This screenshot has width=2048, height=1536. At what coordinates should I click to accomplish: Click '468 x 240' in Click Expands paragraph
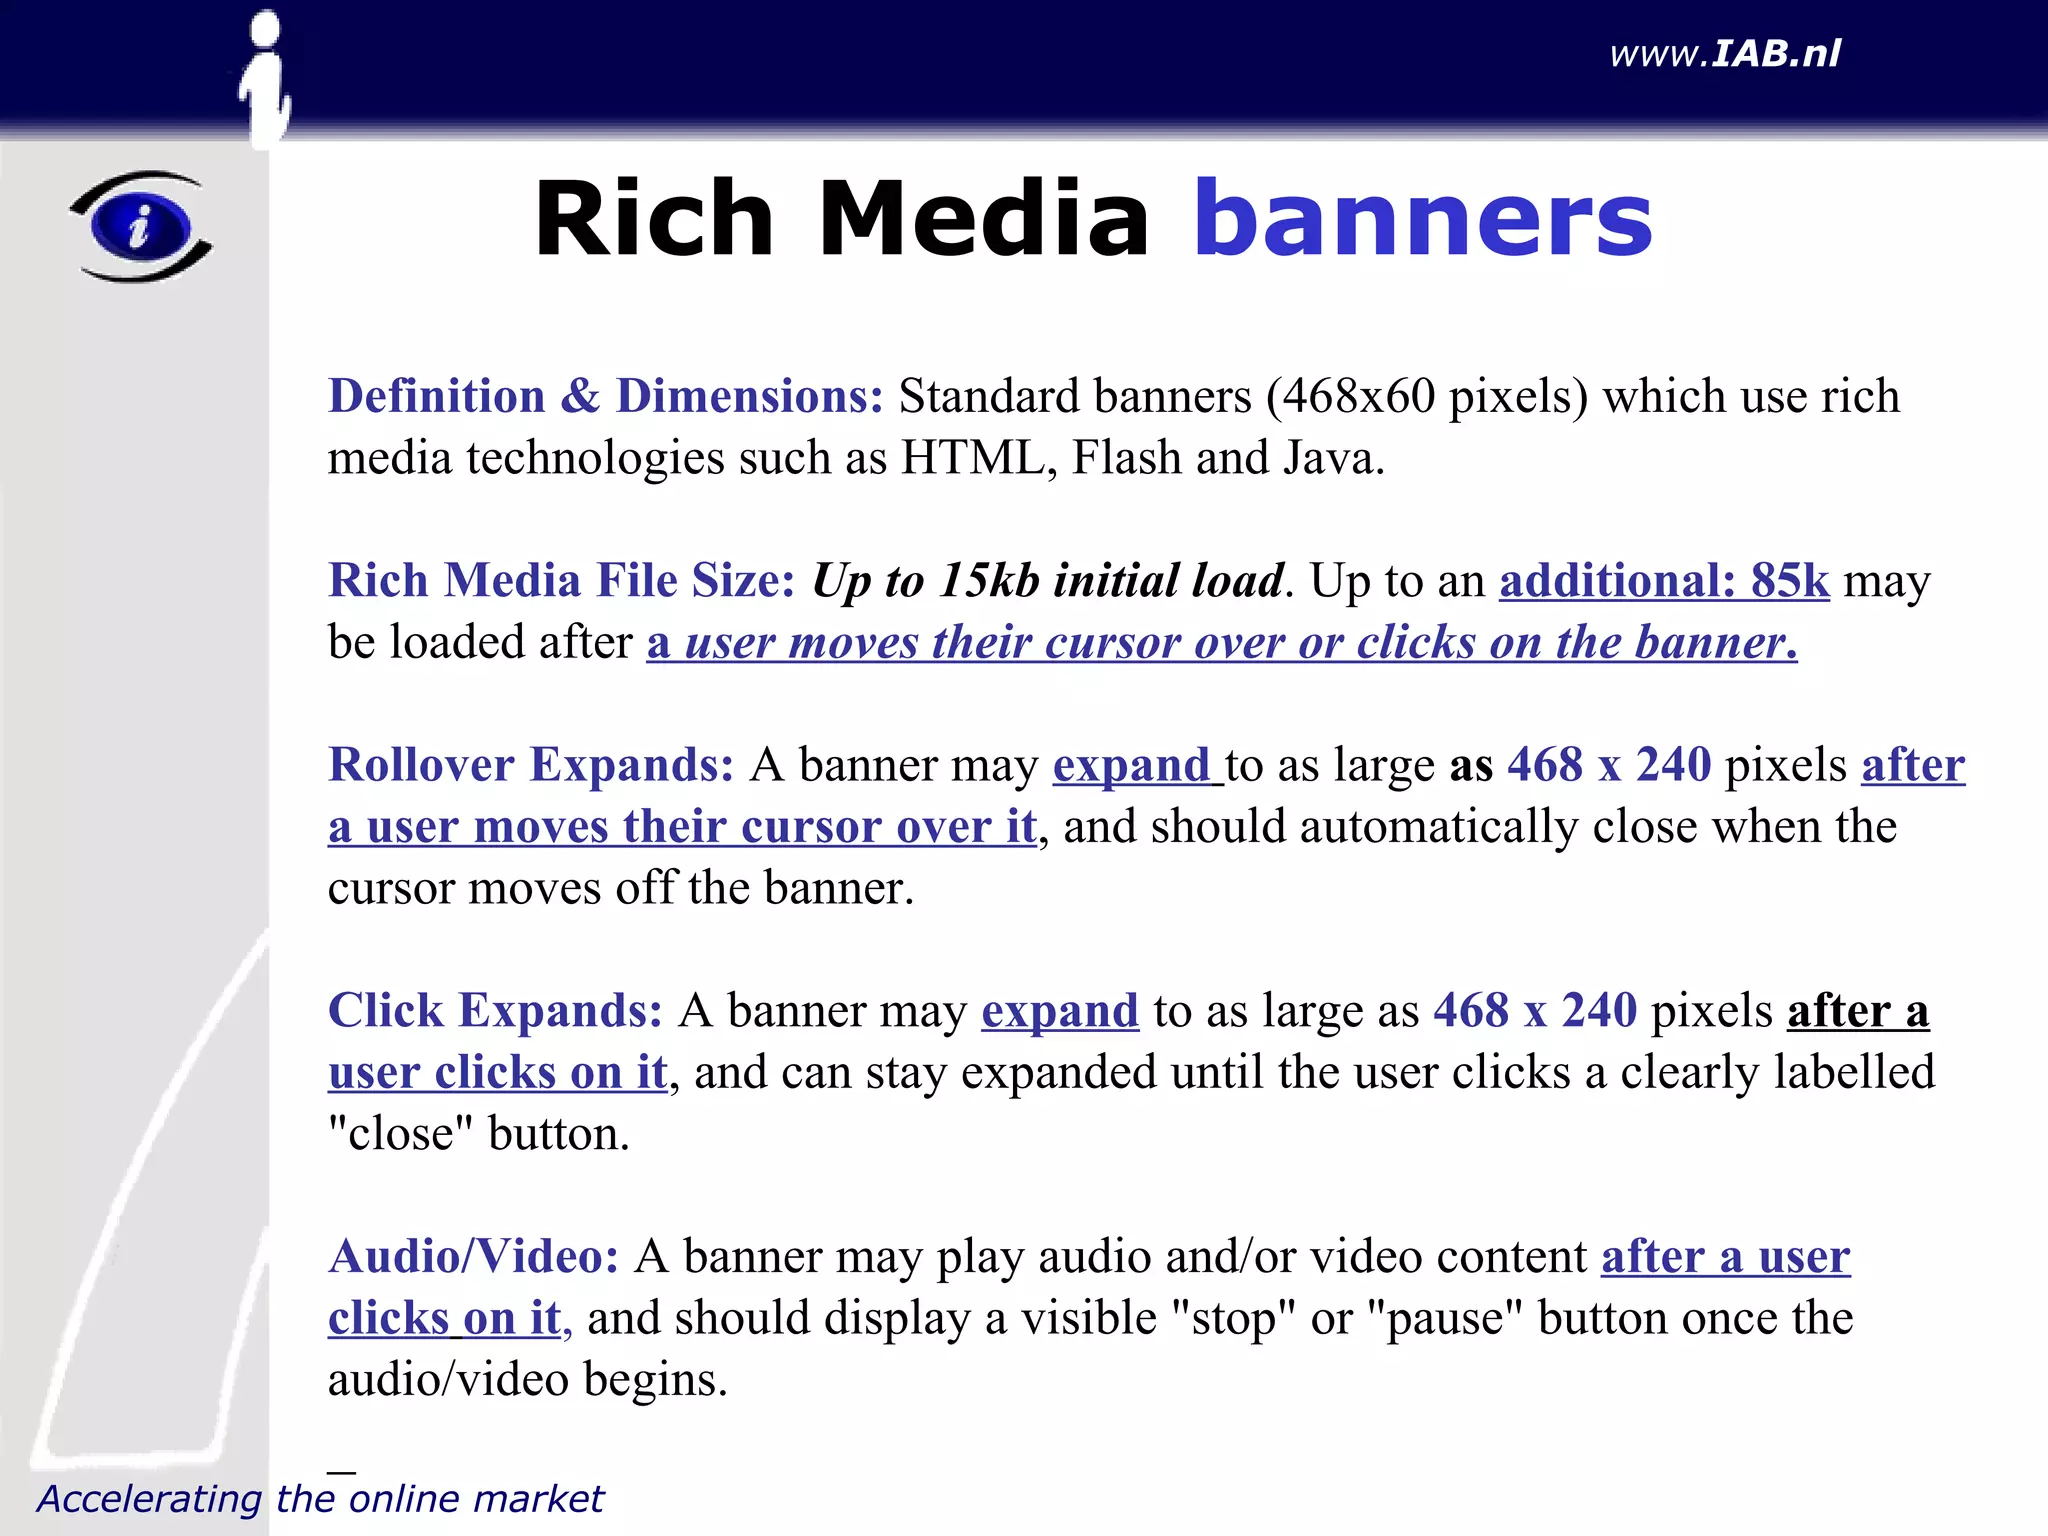tap(1535, 1012)
